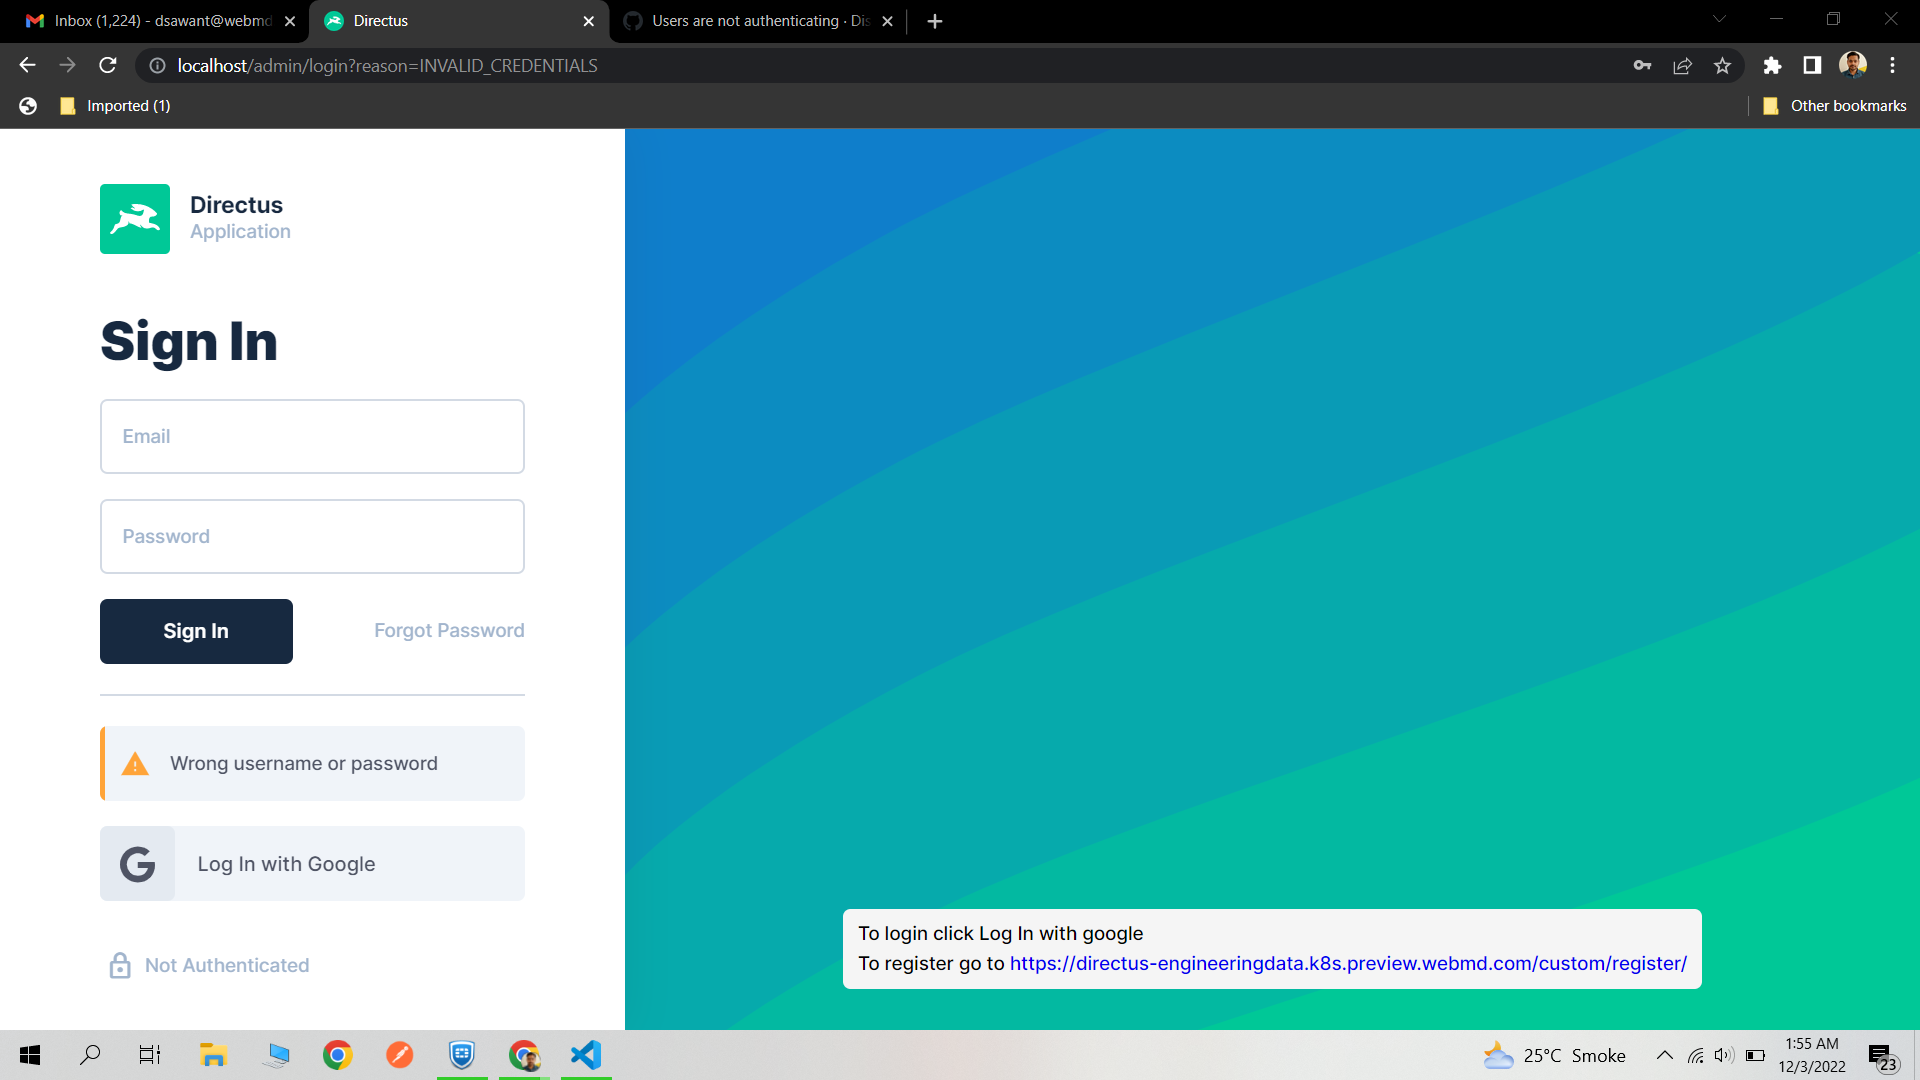Toggle Chrome side panel icon
Image resolution: width=1920 pixels, height=1080 pixels.
1812,66
